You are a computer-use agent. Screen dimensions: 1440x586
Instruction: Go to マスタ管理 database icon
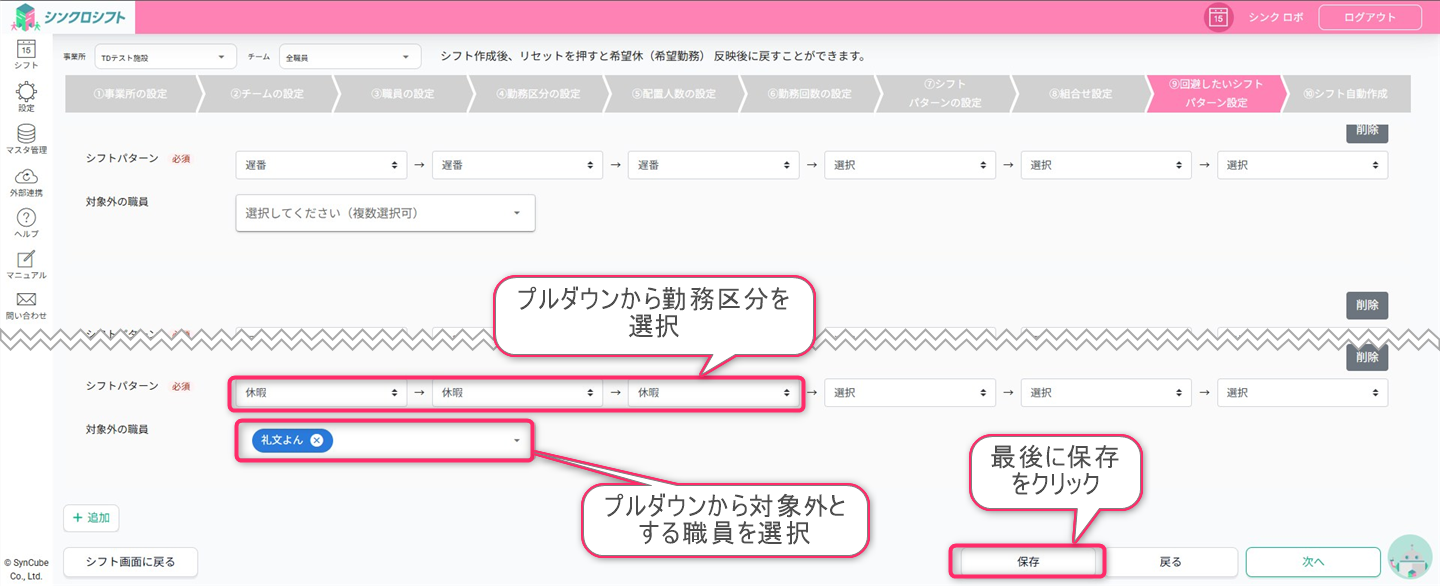tap(26, 139)
